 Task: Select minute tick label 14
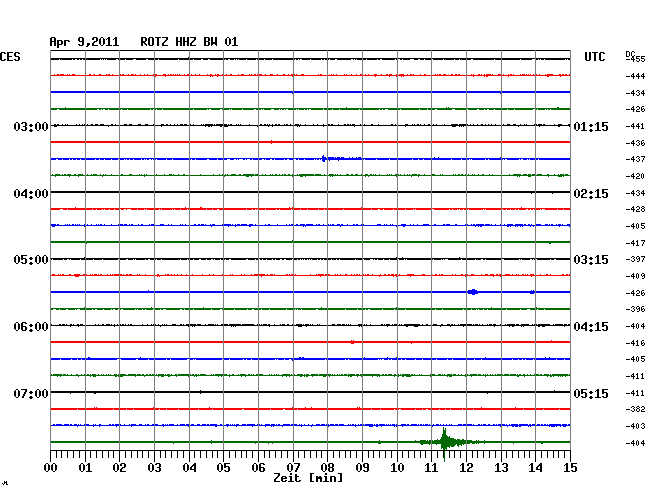pyautogui.click(x=535, y=467)
